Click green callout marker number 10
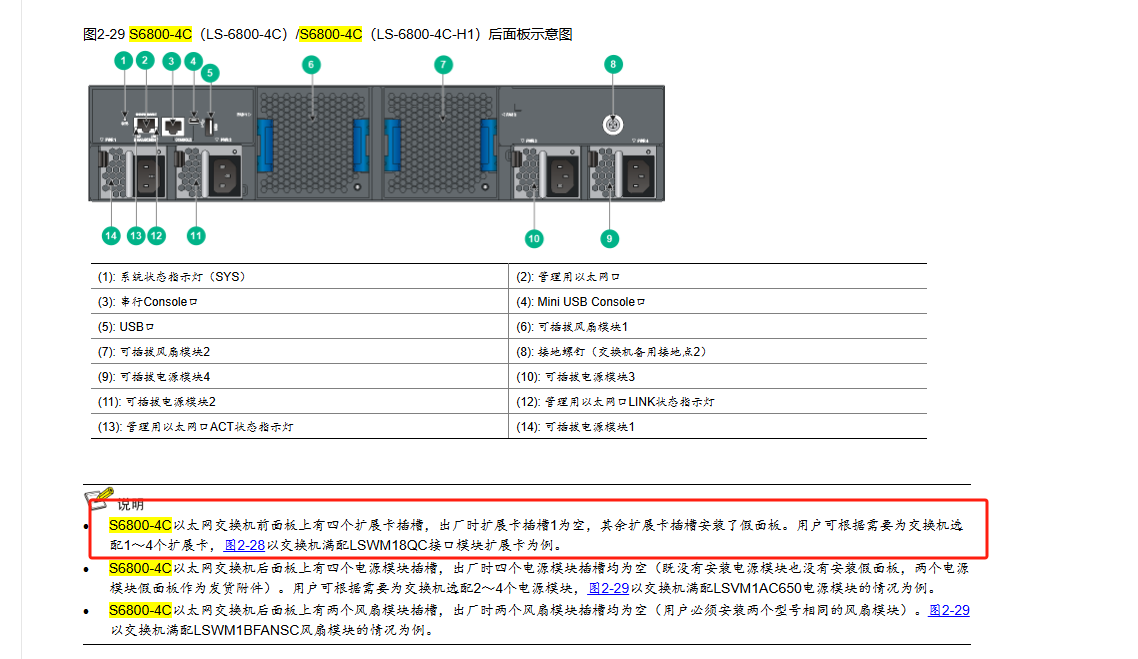Image resolution: width=1138 pixels, height=659 pixels. coord(534,238)
